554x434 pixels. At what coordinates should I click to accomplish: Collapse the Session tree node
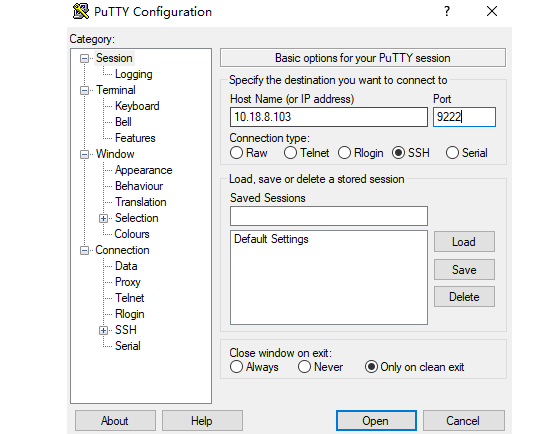pyautogui.click(x=84, y=58)
